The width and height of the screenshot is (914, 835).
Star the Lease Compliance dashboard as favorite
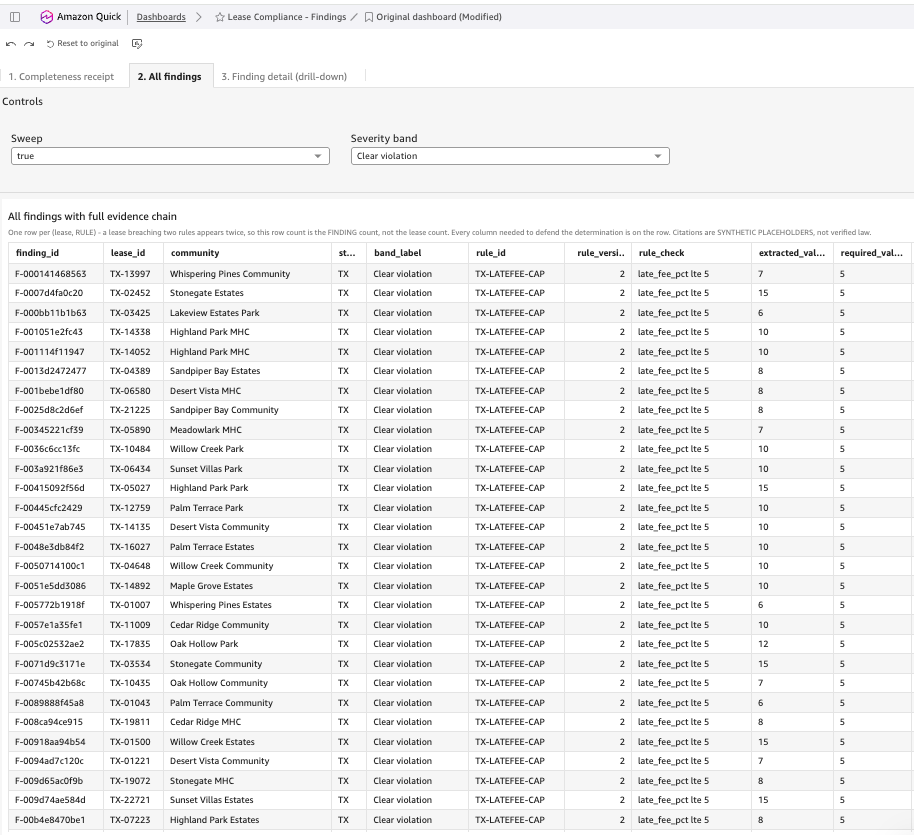click(220, 17)
